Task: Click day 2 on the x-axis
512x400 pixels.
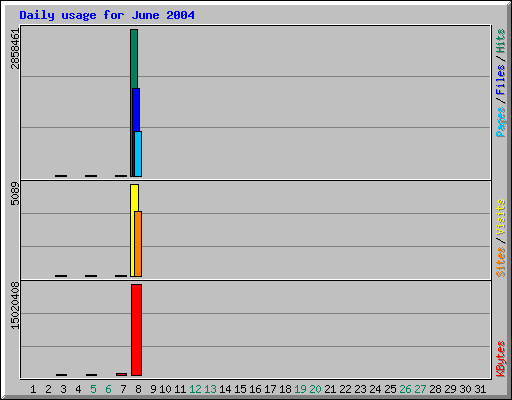Action: [48, 389]
